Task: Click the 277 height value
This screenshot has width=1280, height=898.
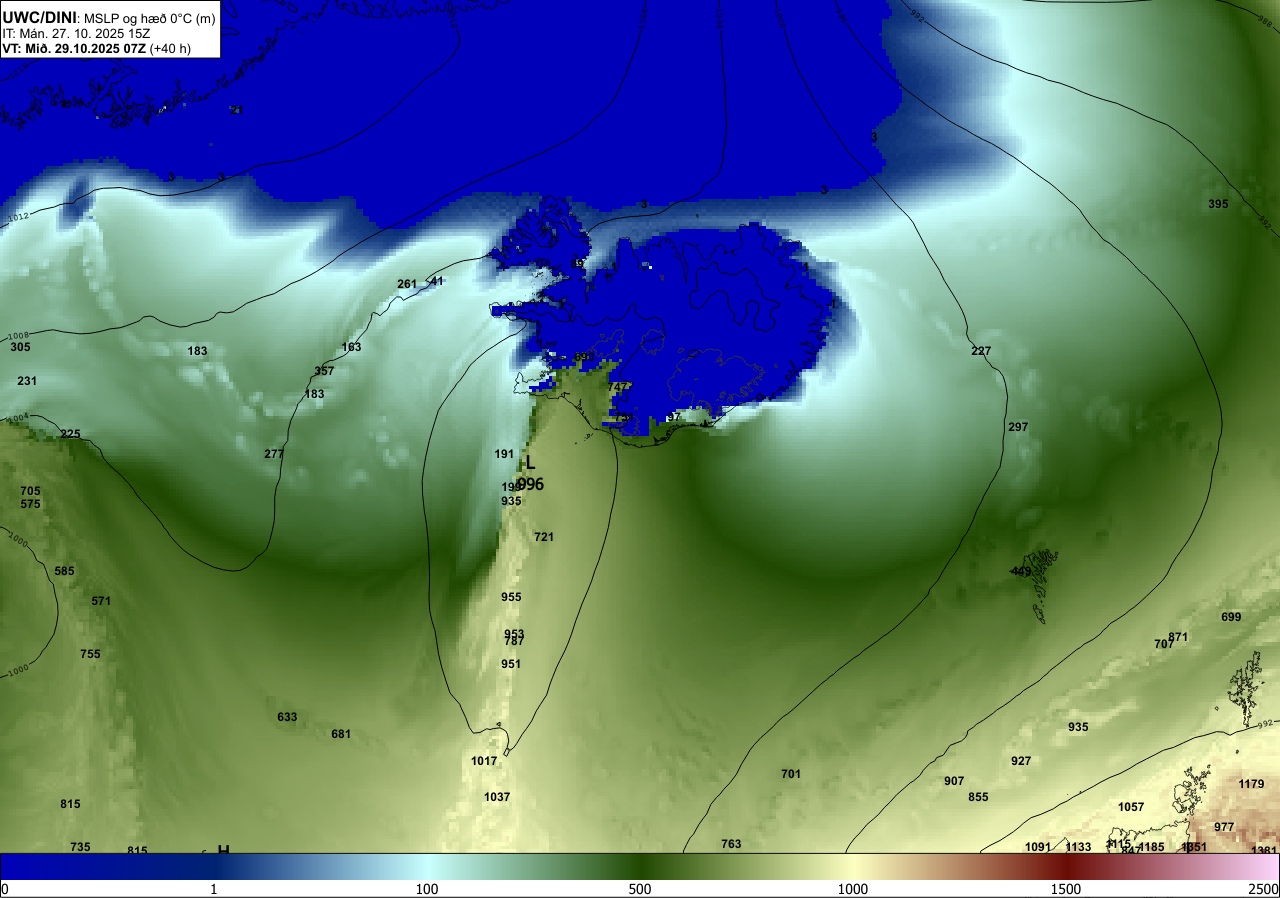Action: coord(274,454)
